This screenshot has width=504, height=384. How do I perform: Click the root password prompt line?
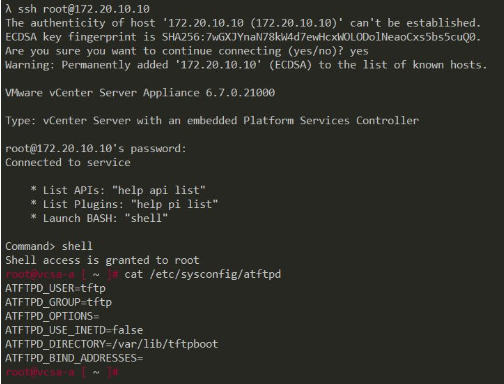pos(96,148)
